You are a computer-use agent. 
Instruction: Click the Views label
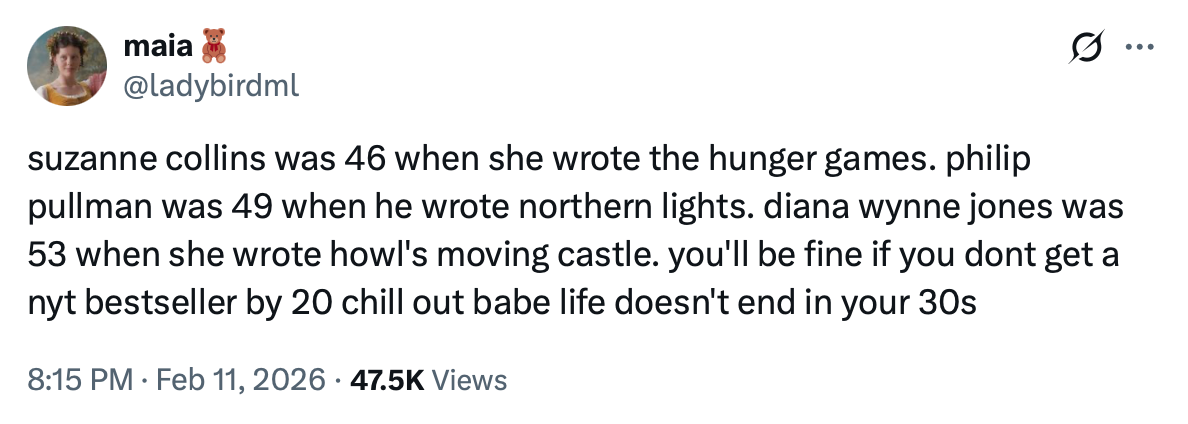coord(472,380)
